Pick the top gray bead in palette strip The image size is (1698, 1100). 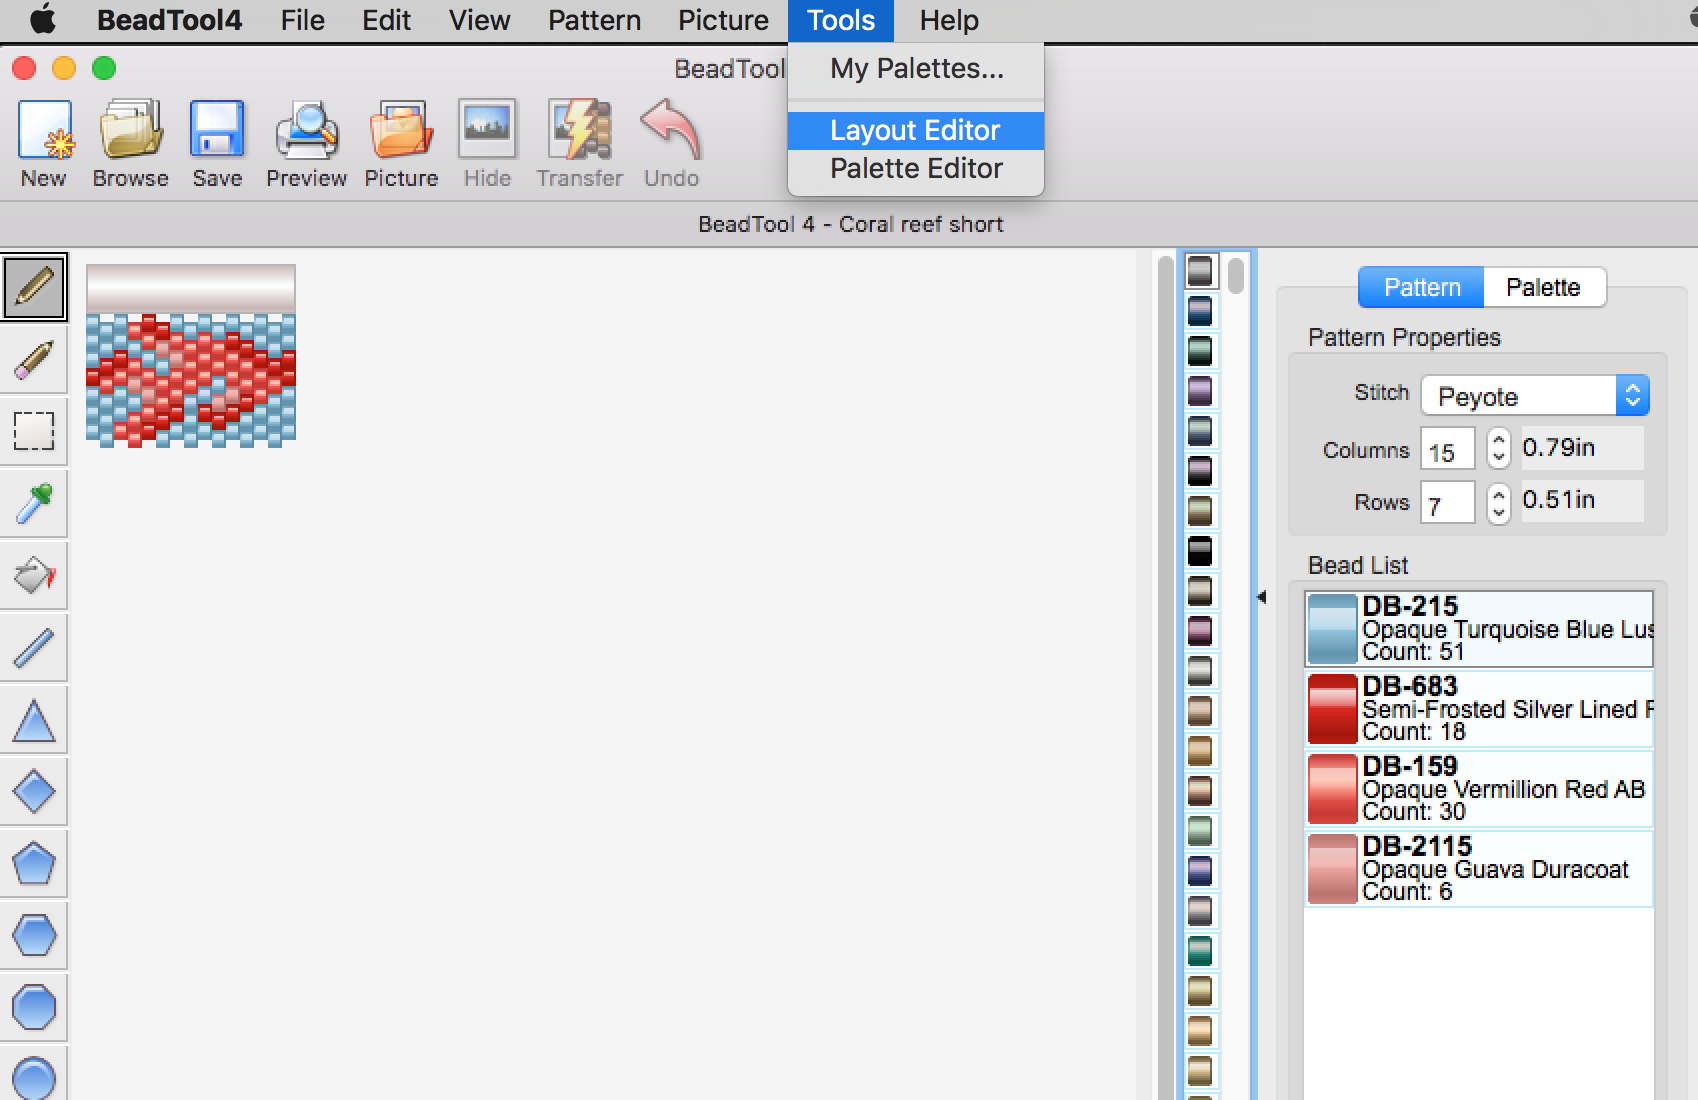1199,271
